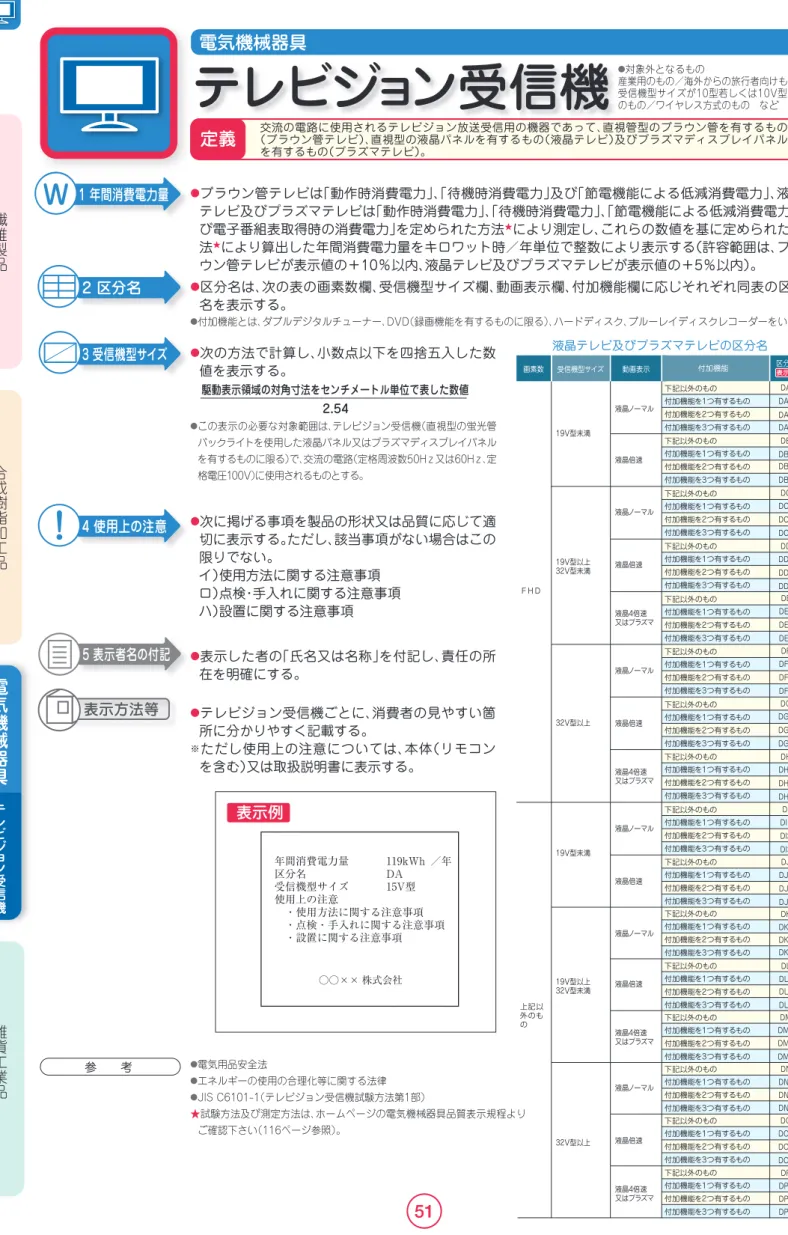The height and width of the screenshot is (1235, 788).
Task: Select the 表示方法等 label
Action: (x=125, y=709)
